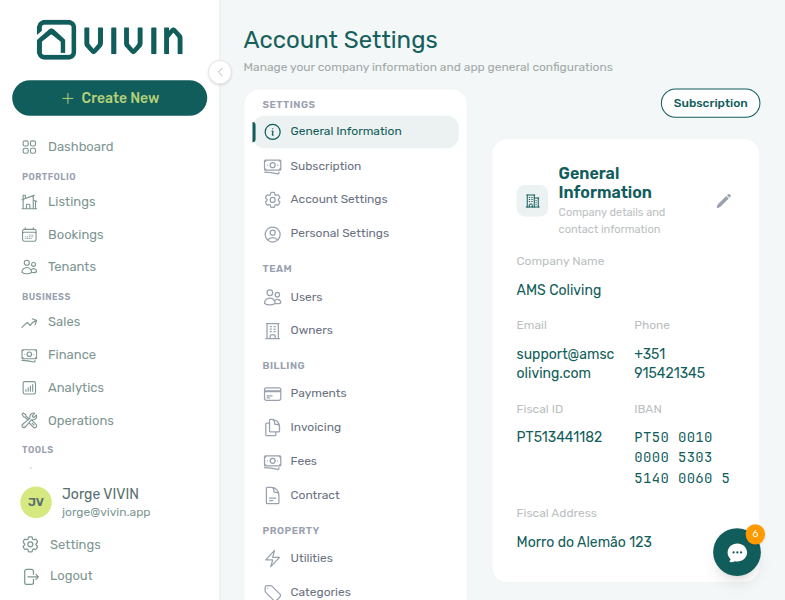
Task: Open Finance from the sidebar
Action: coord(72,355)
